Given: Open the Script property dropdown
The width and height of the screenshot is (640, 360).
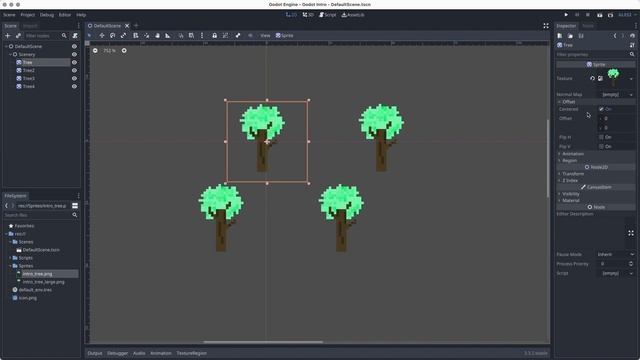Looking at the screenshot, I should (617, 273).
